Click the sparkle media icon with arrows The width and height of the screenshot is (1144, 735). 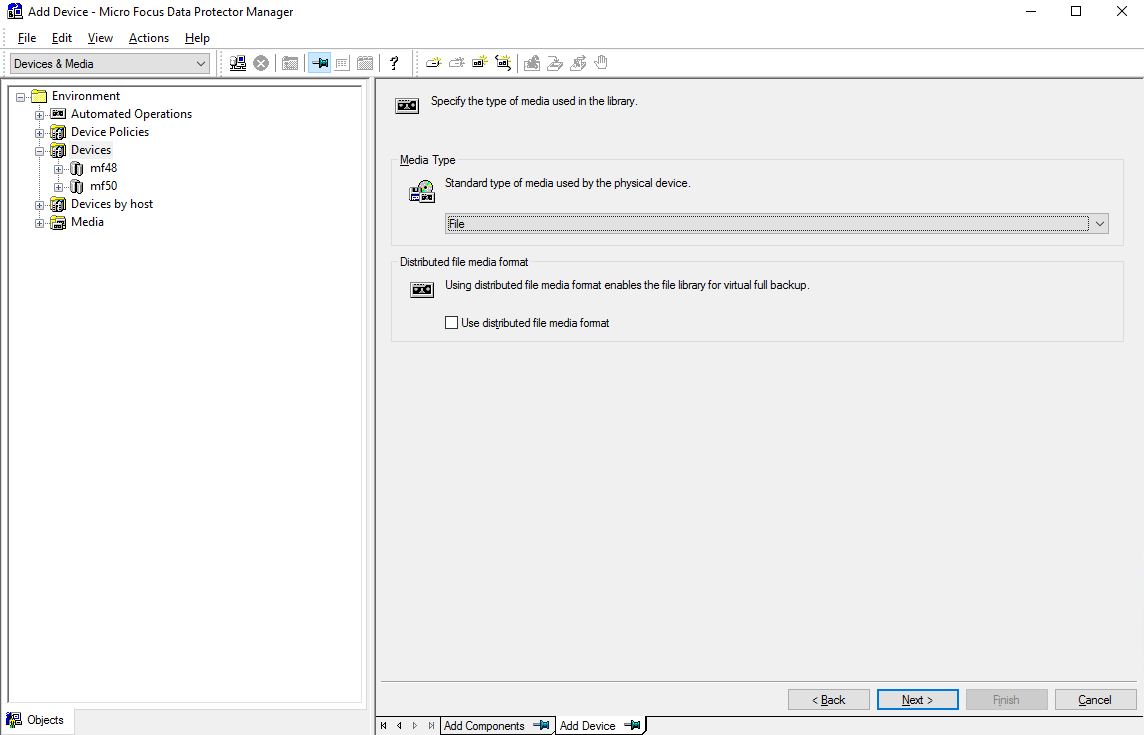[x=503, y=63]
